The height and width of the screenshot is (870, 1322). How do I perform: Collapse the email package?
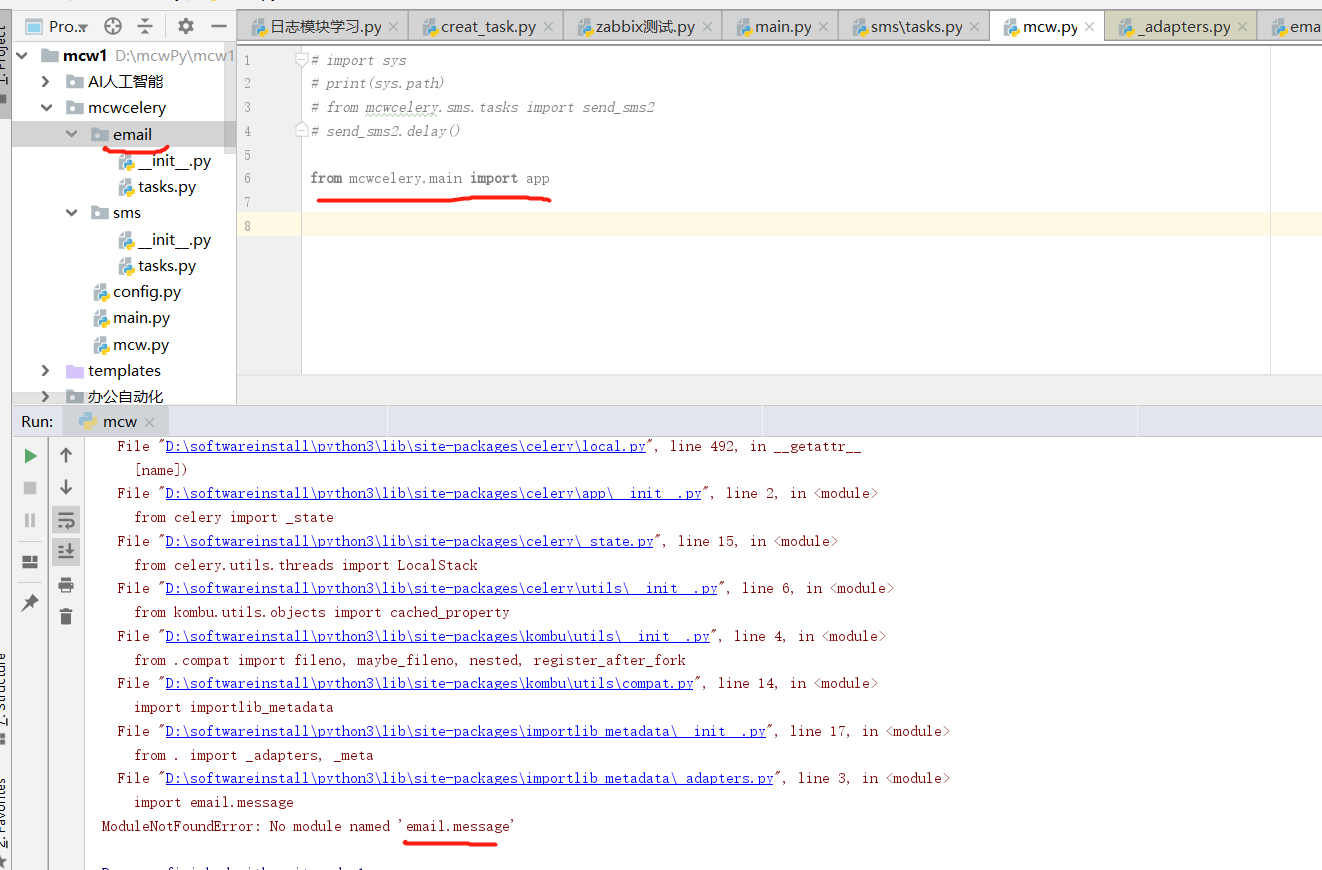click(x=71, y=134)
